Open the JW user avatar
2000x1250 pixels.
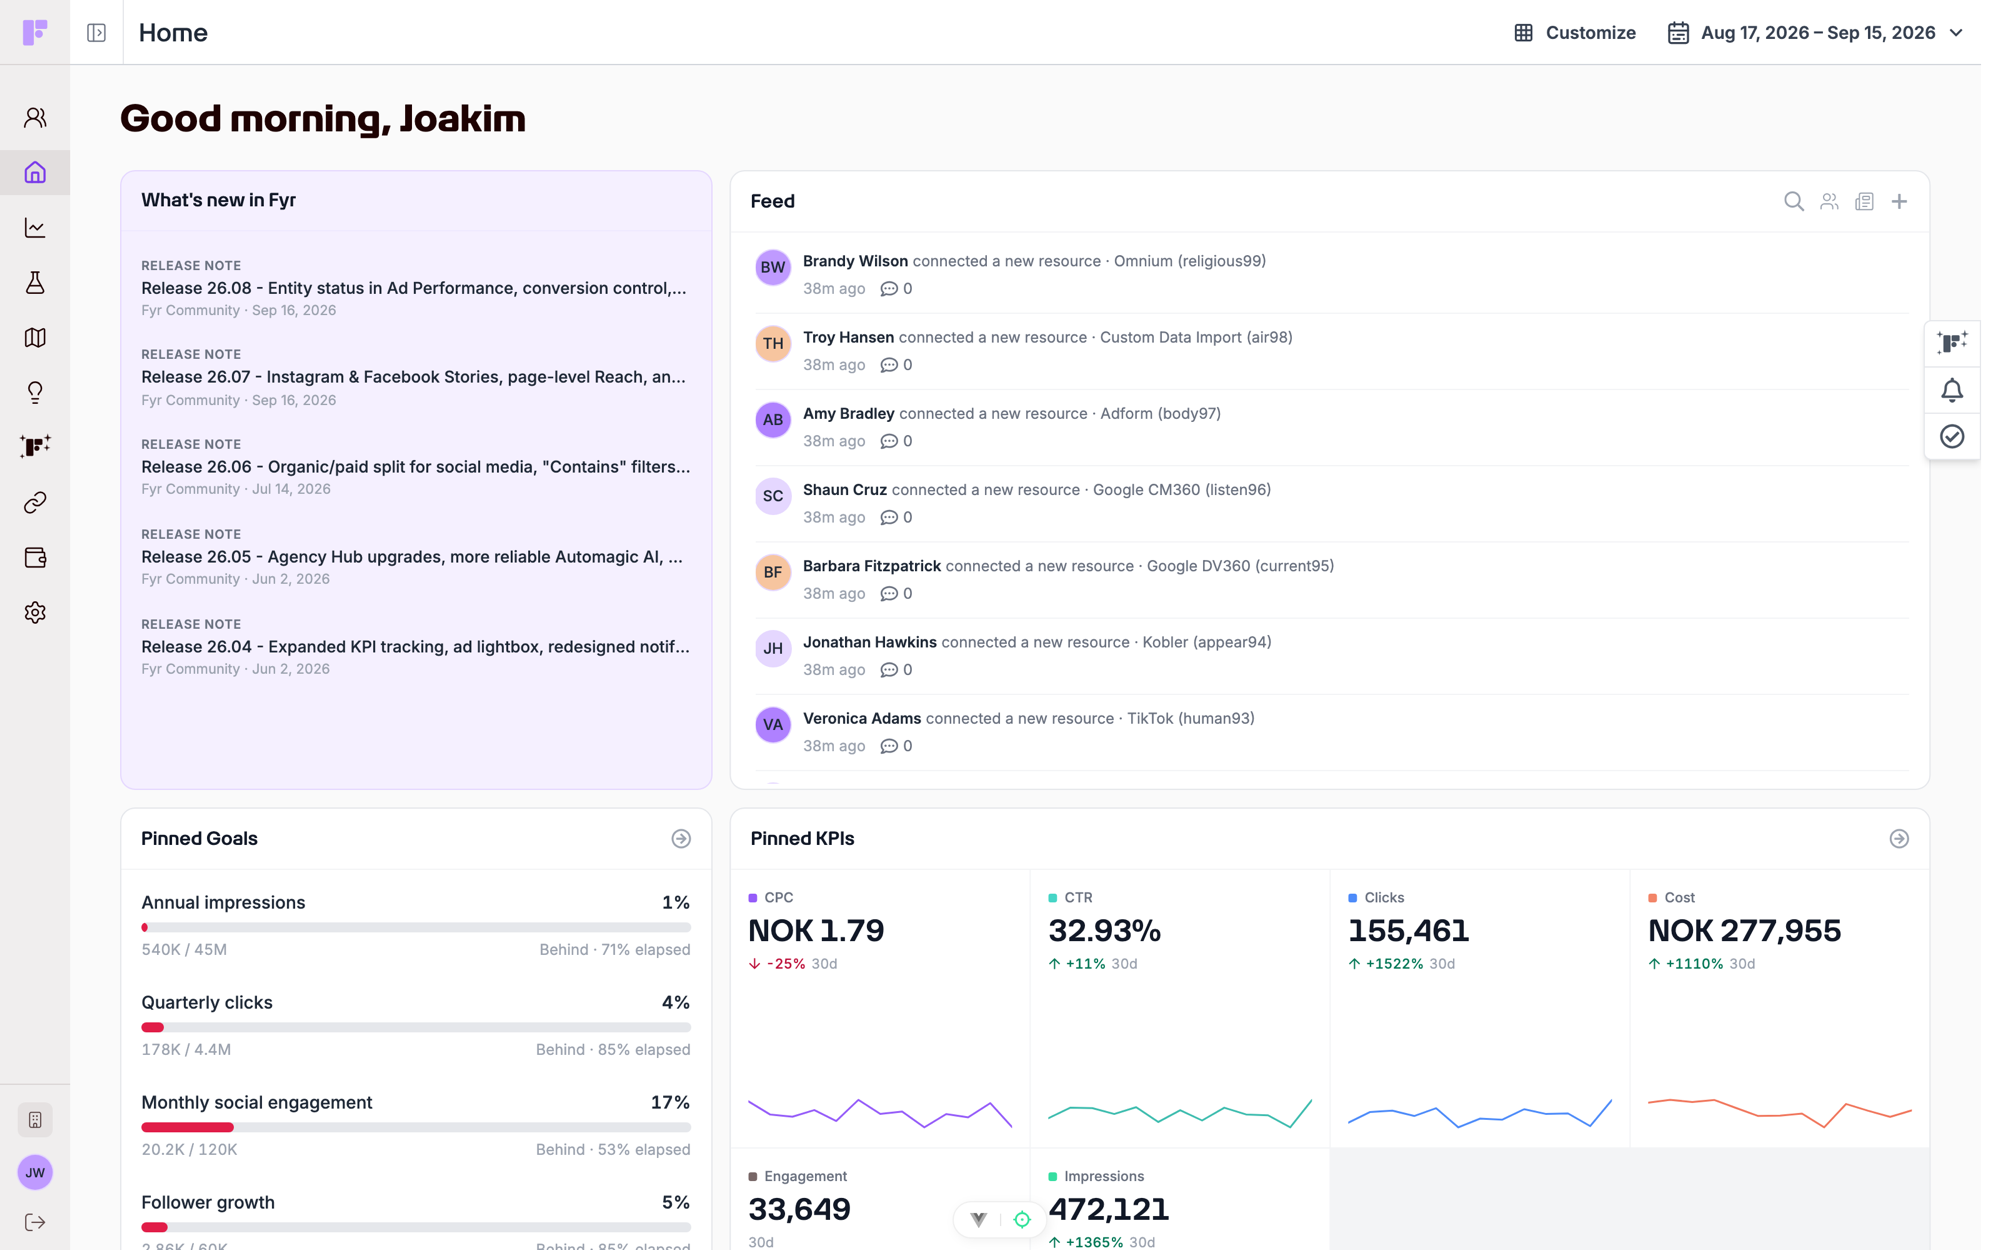tap(35, 1172)
